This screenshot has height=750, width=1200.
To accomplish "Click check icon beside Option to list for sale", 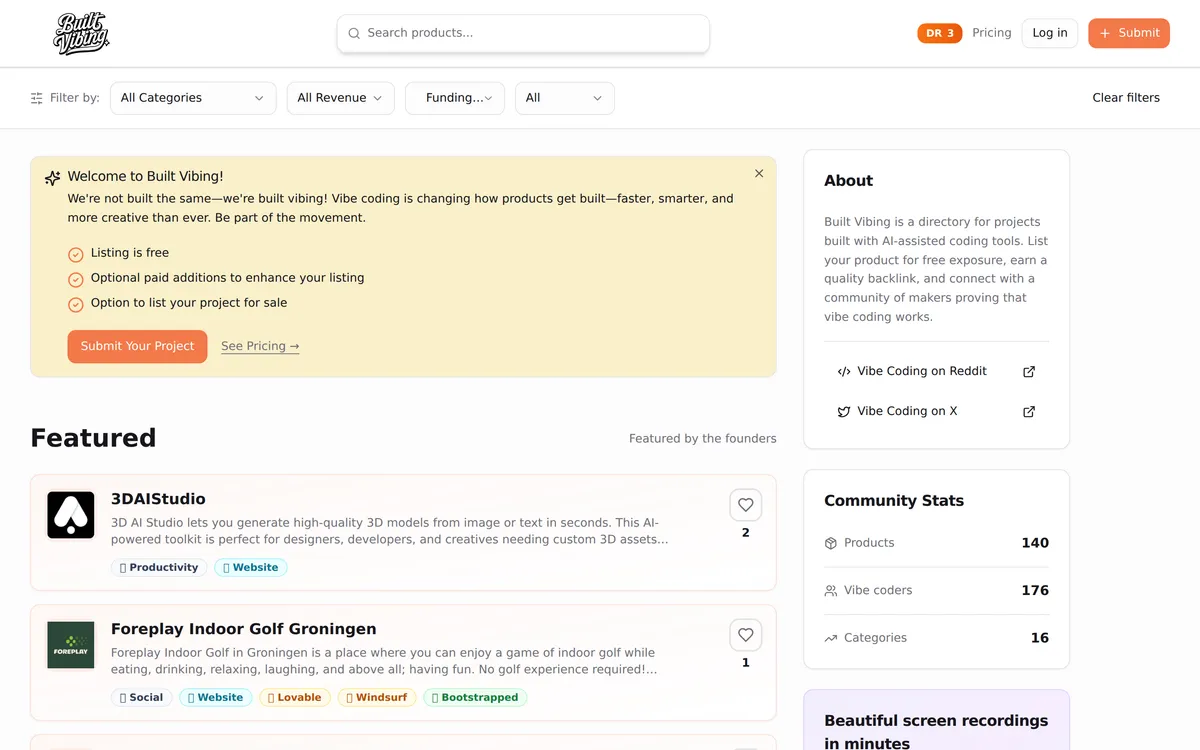I will click(x=76, y=304).
